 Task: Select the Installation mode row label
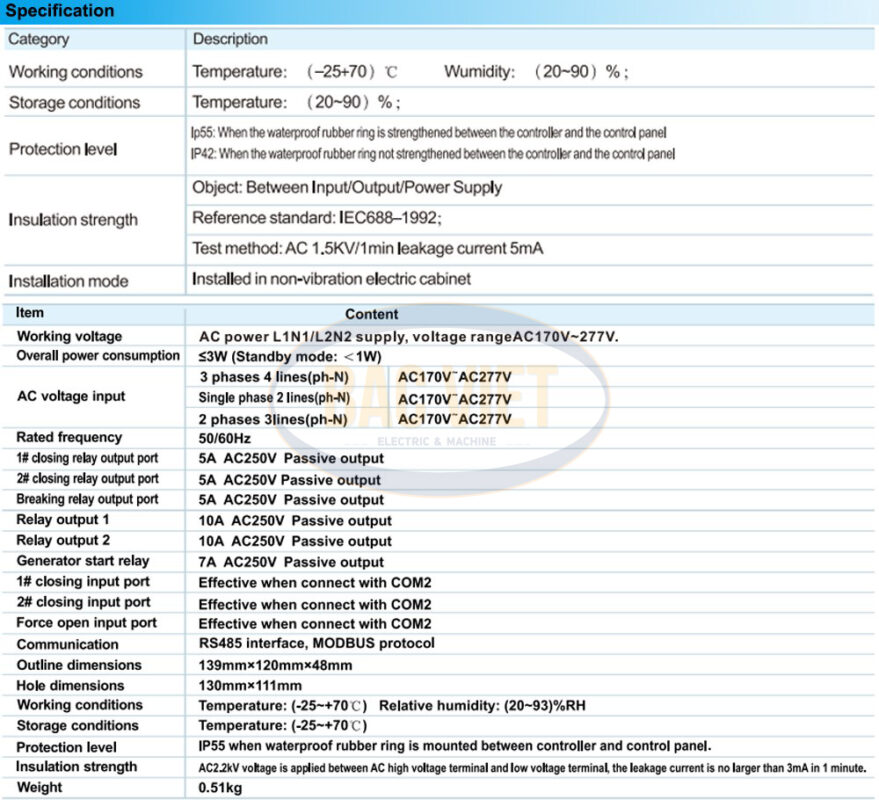[69, 281]
